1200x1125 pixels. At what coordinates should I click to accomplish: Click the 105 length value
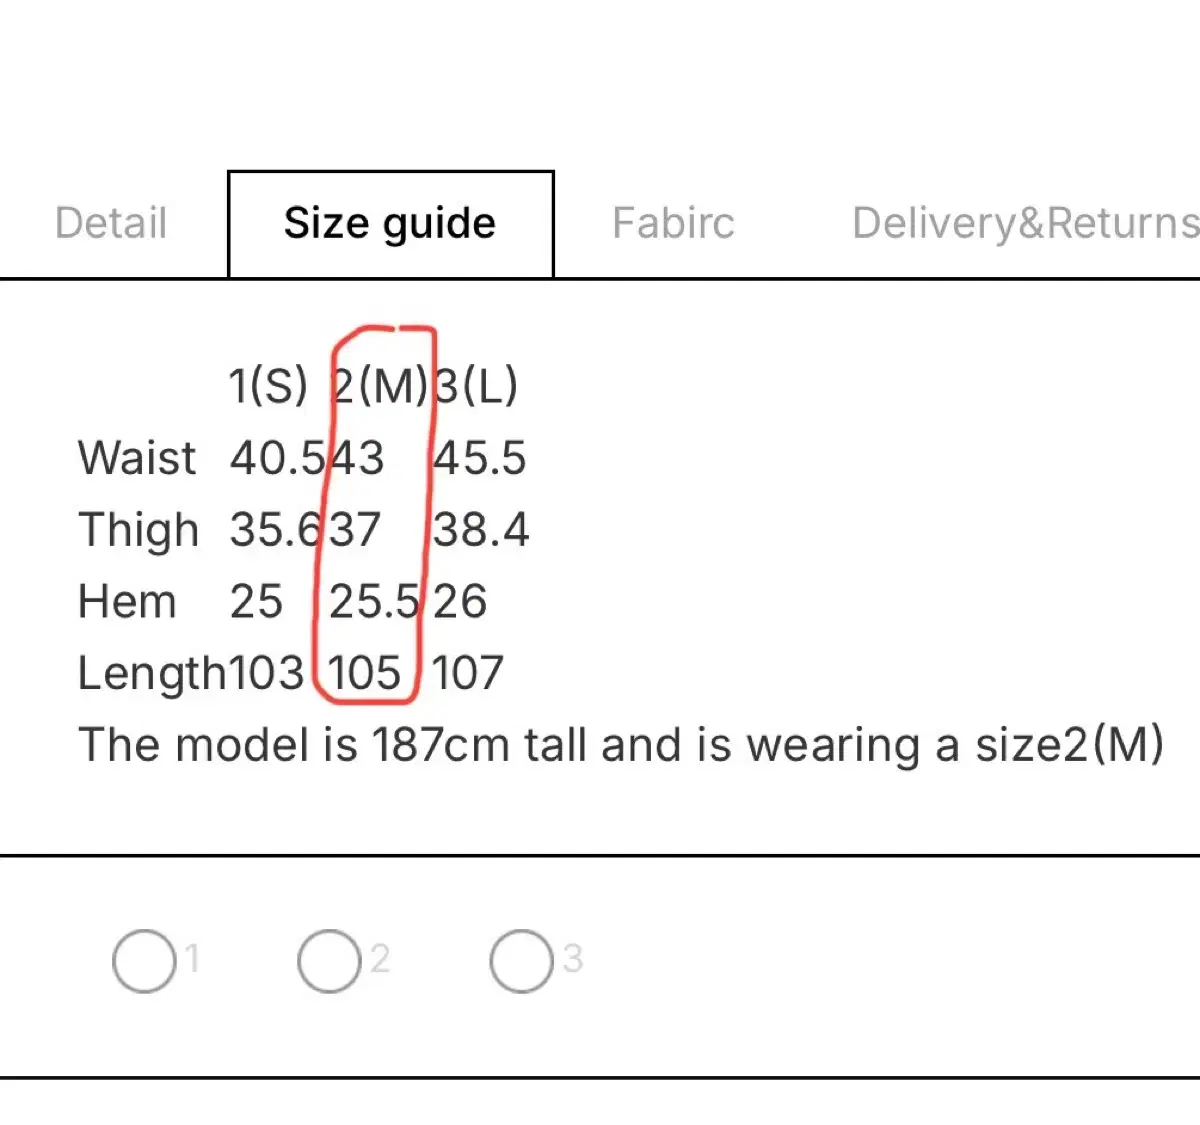pos(365,673)
